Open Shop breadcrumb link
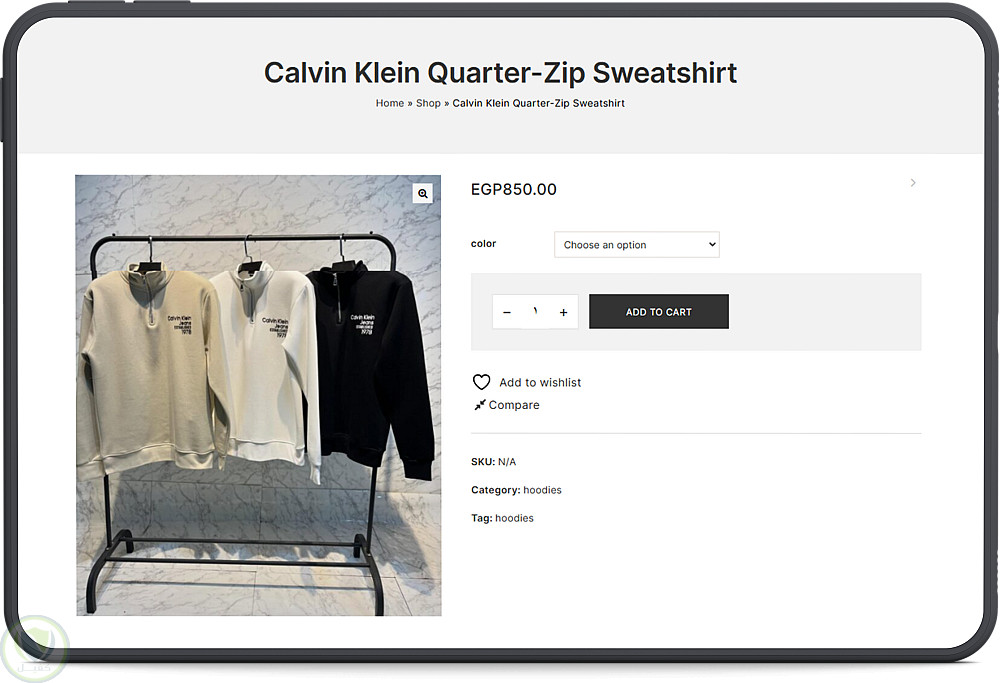 (428, 103)
